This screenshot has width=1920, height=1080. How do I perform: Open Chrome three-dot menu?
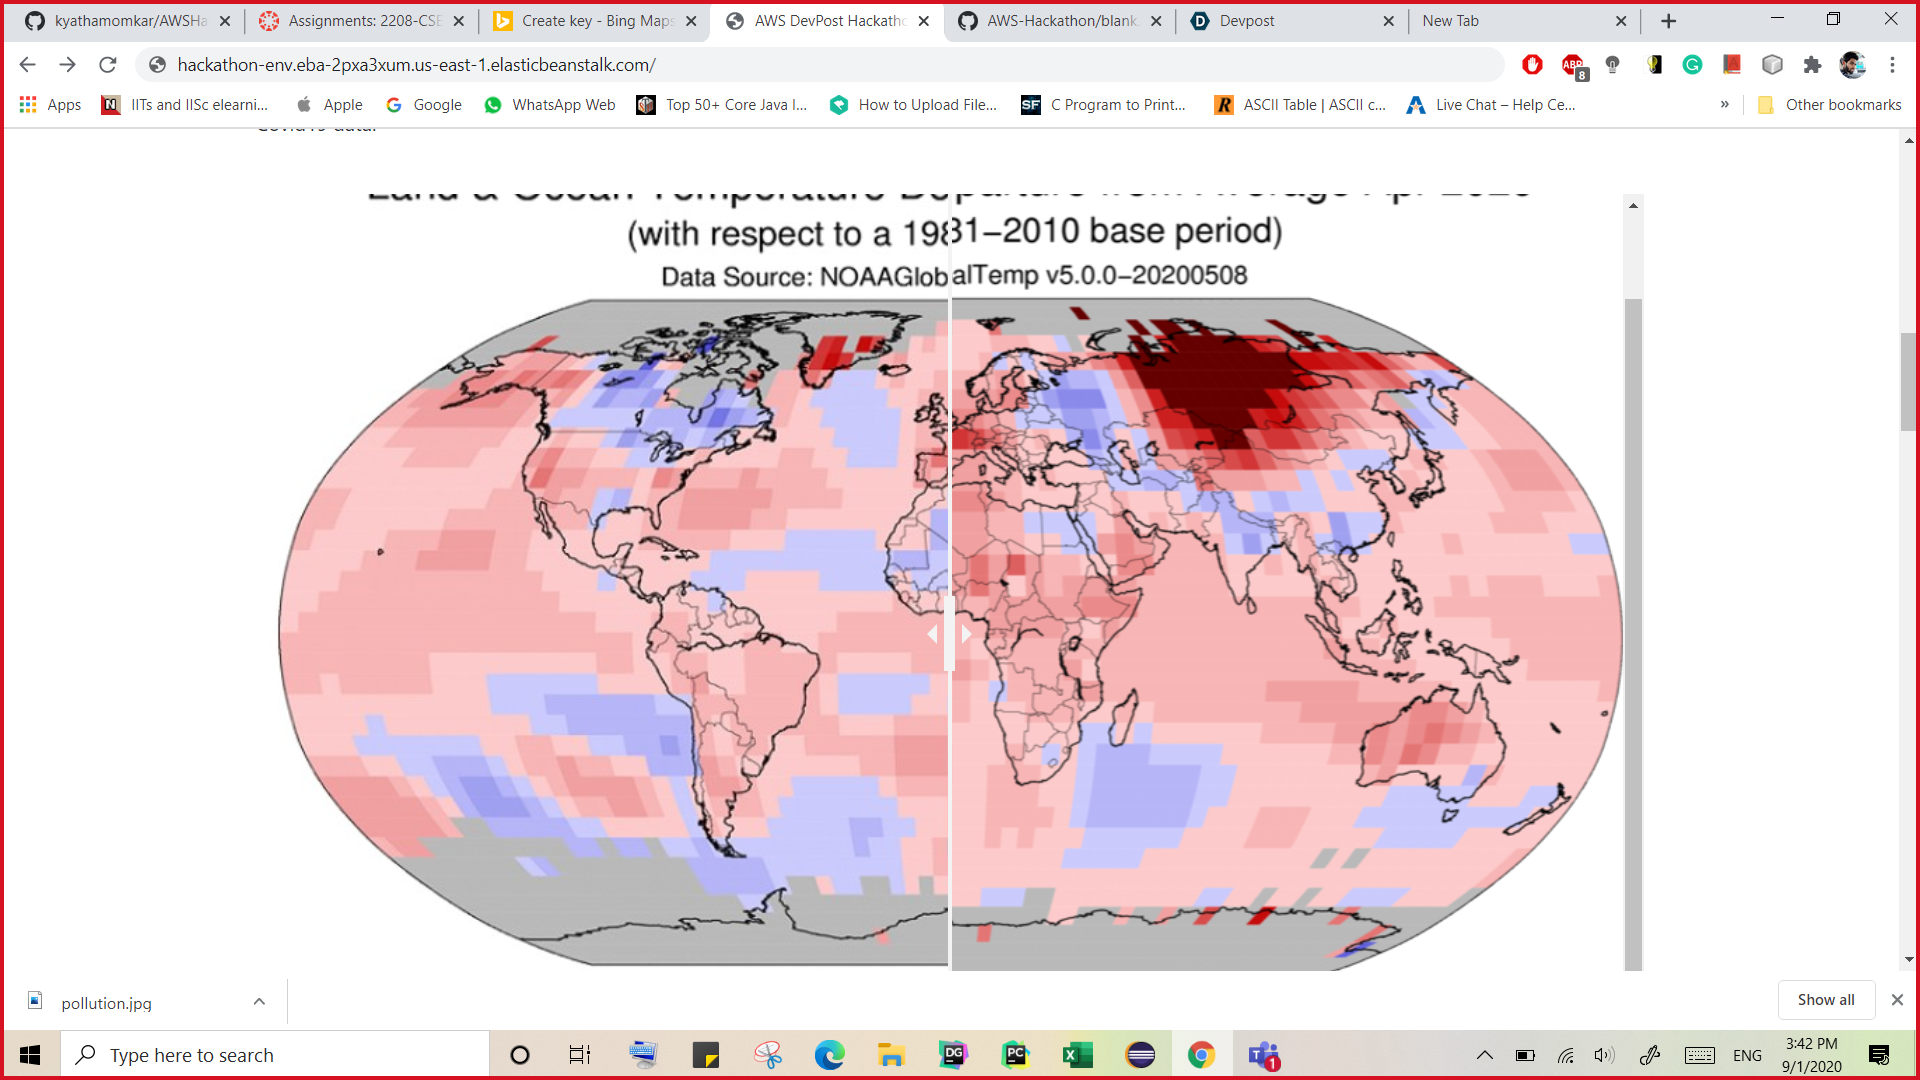pos(1892,65)
